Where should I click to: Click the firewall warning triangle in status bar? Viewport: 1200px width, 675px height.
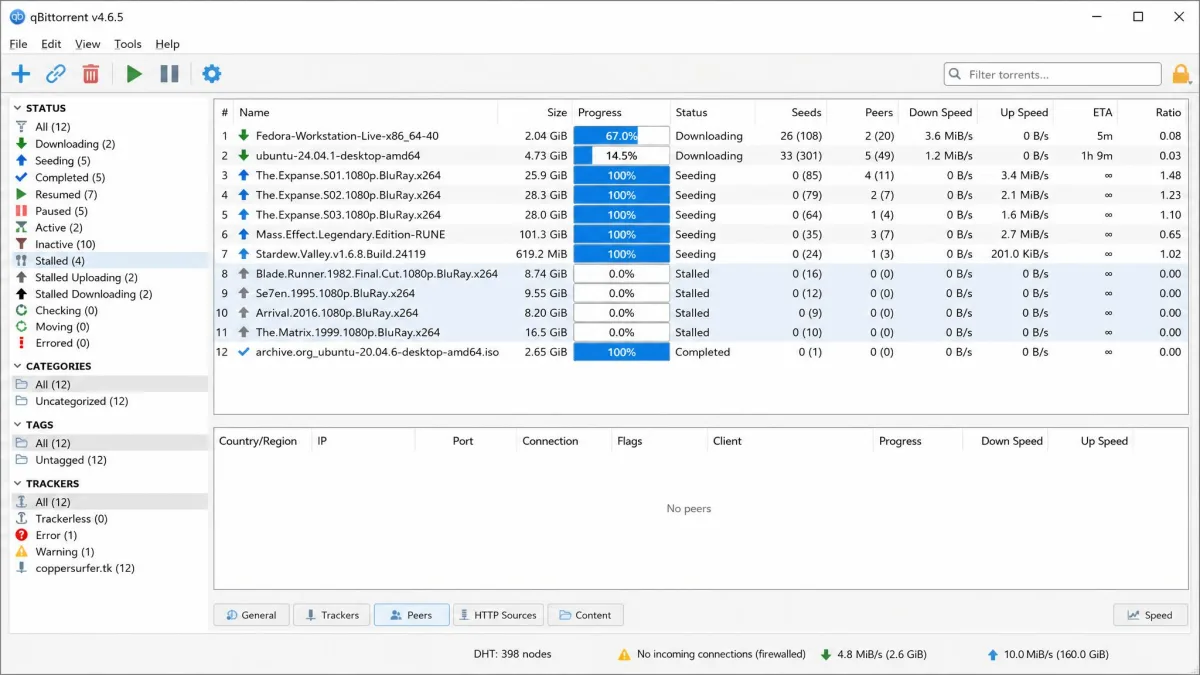tap(625, 654)
